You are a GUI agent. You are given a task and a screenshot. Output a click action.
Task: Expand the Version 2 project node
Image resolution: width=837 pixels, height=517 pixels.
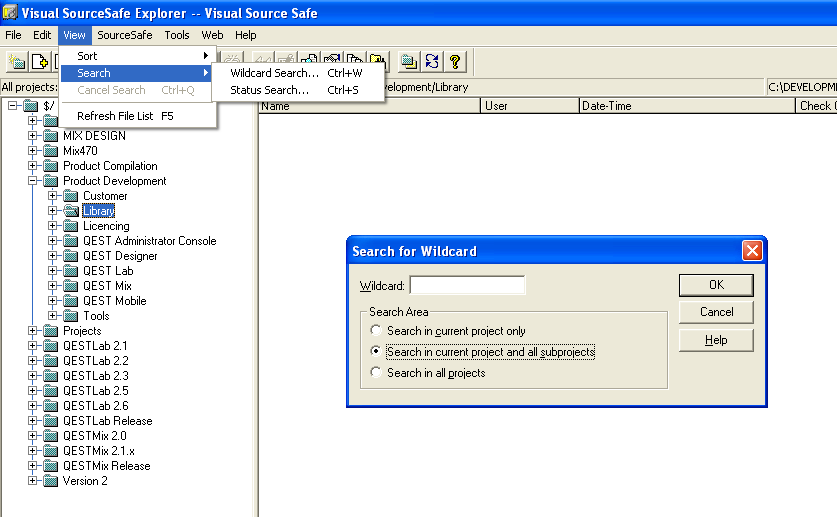[x=33, y=481]
